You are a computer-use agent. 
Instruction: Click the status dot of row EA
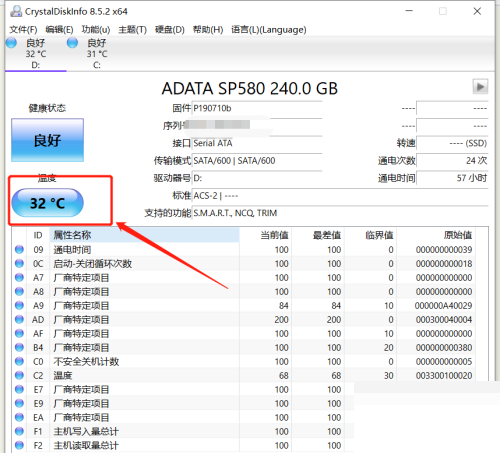(19, 417)
